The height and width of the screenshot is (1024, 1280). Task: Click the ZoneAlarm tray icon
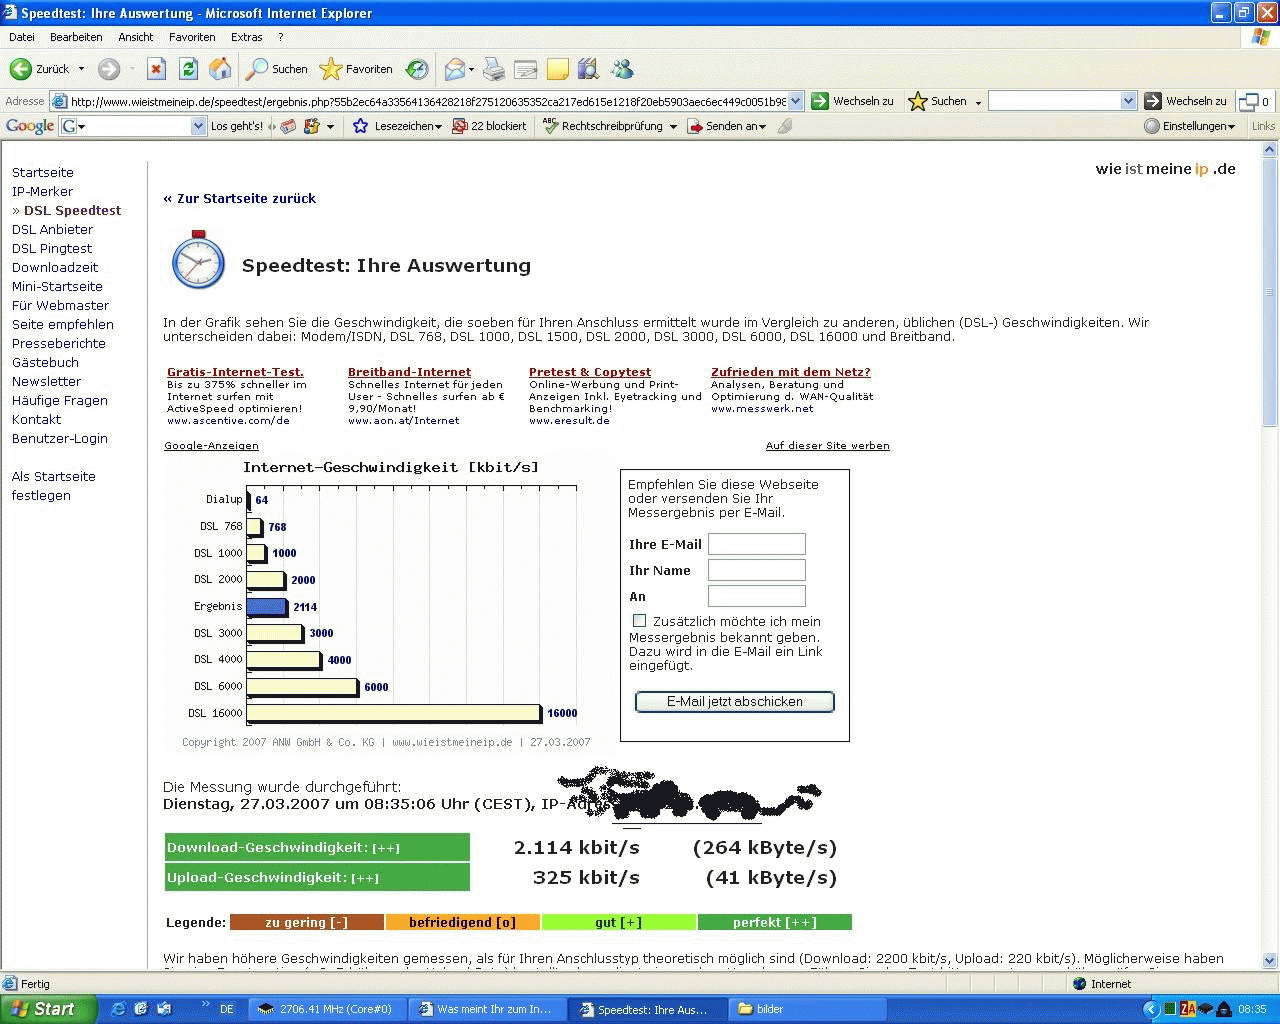click(x=1188, y=1009)
